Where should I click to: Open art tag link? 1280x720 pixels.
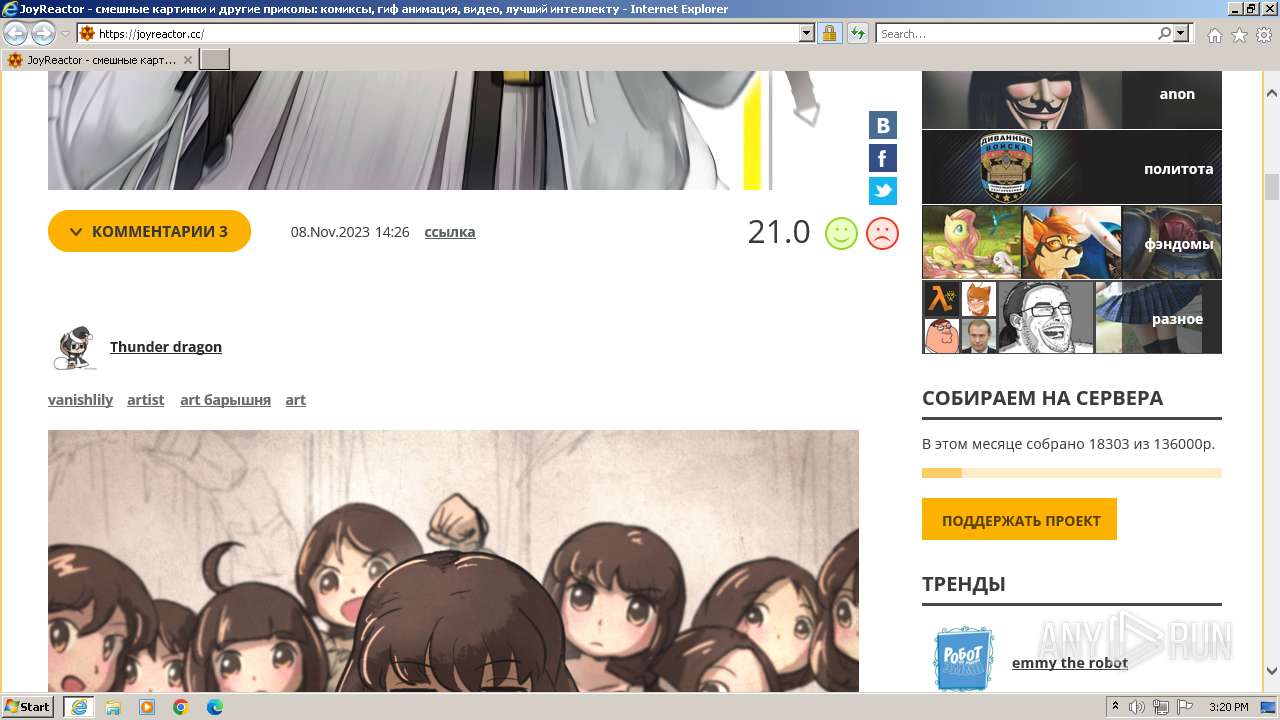(295, 400)
